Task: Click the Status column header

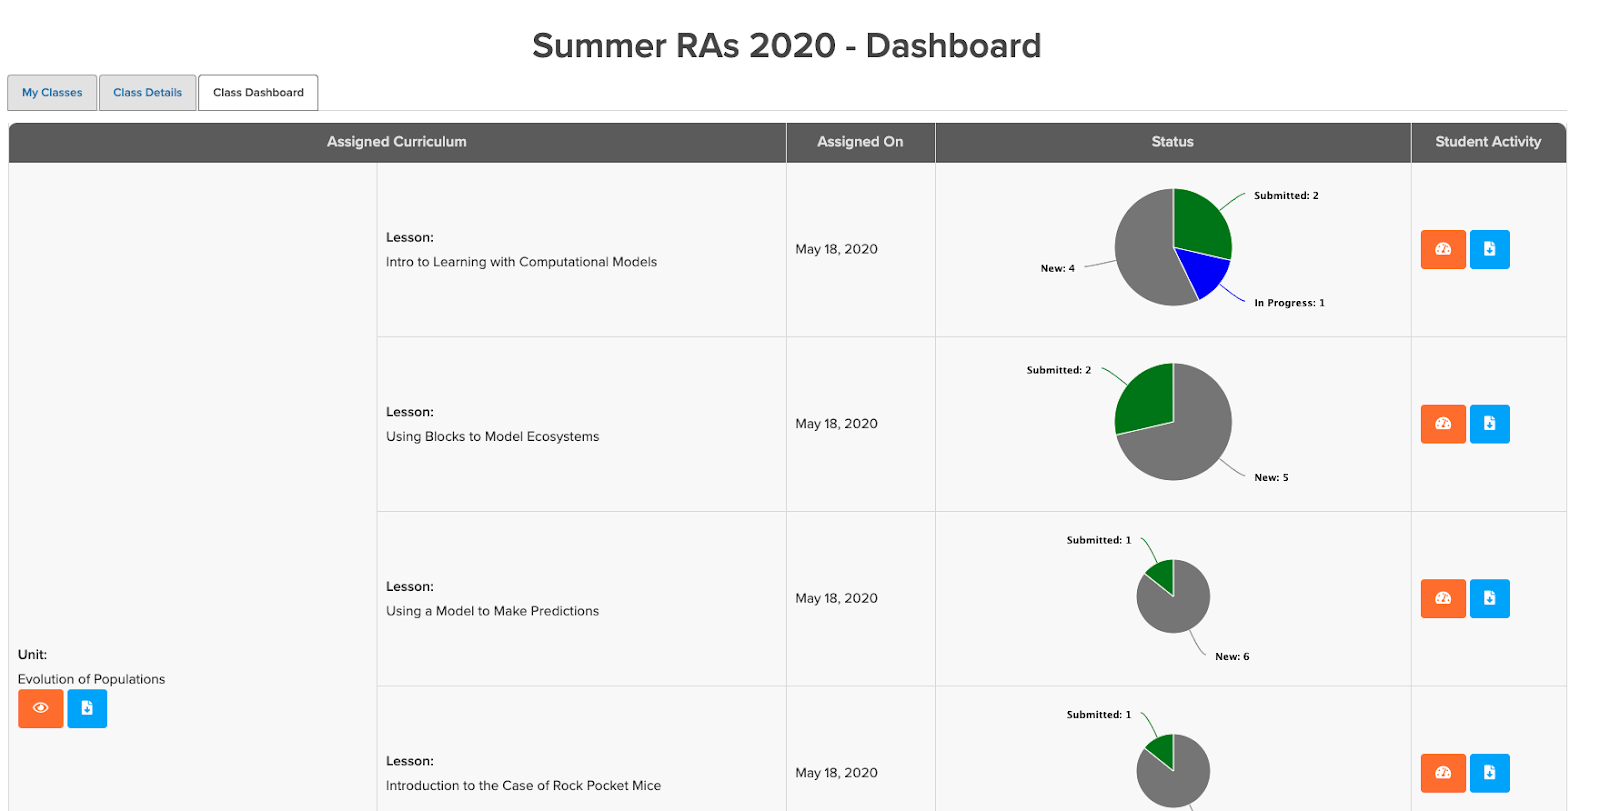Action: tap(1173, 142)
